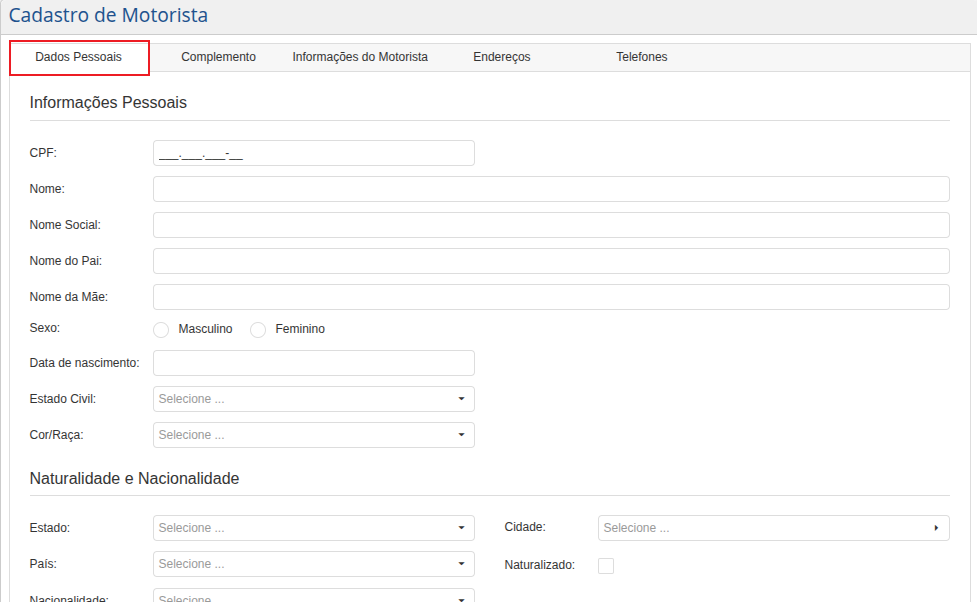
Task: Open the Estado dropdown list
Action: coord(313,528)
